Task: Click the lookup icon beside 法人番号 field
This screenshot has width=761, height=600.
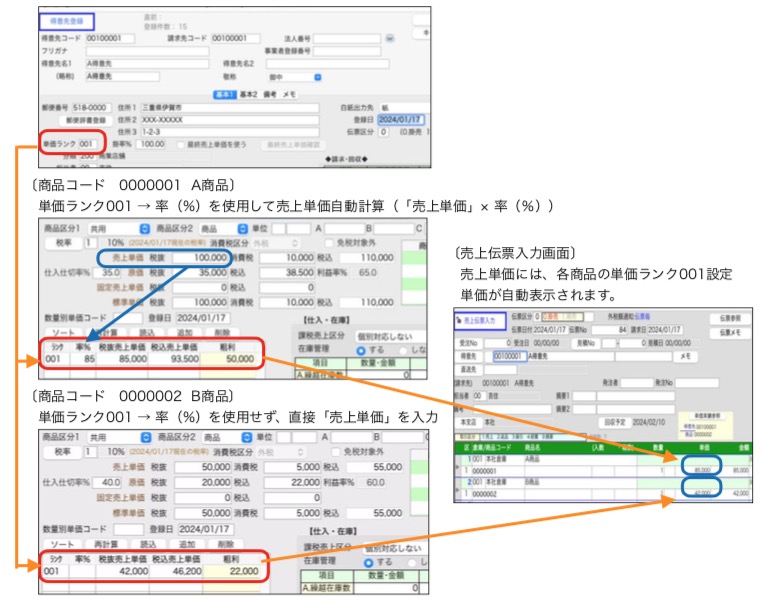Action: click(390, 38)
